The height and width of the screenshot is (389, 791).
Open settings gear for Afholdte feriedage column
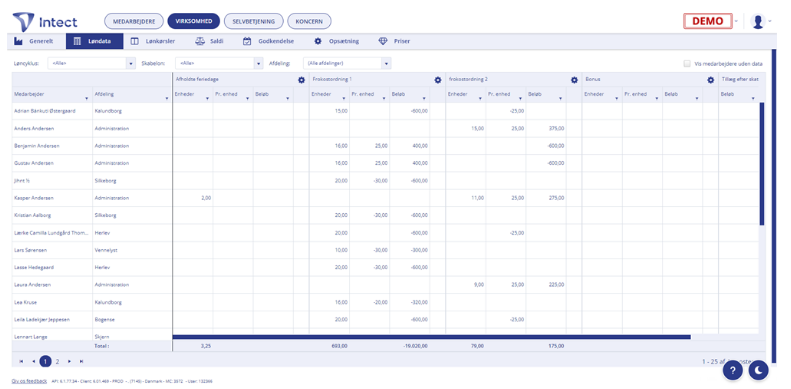[x=301, y=80]
